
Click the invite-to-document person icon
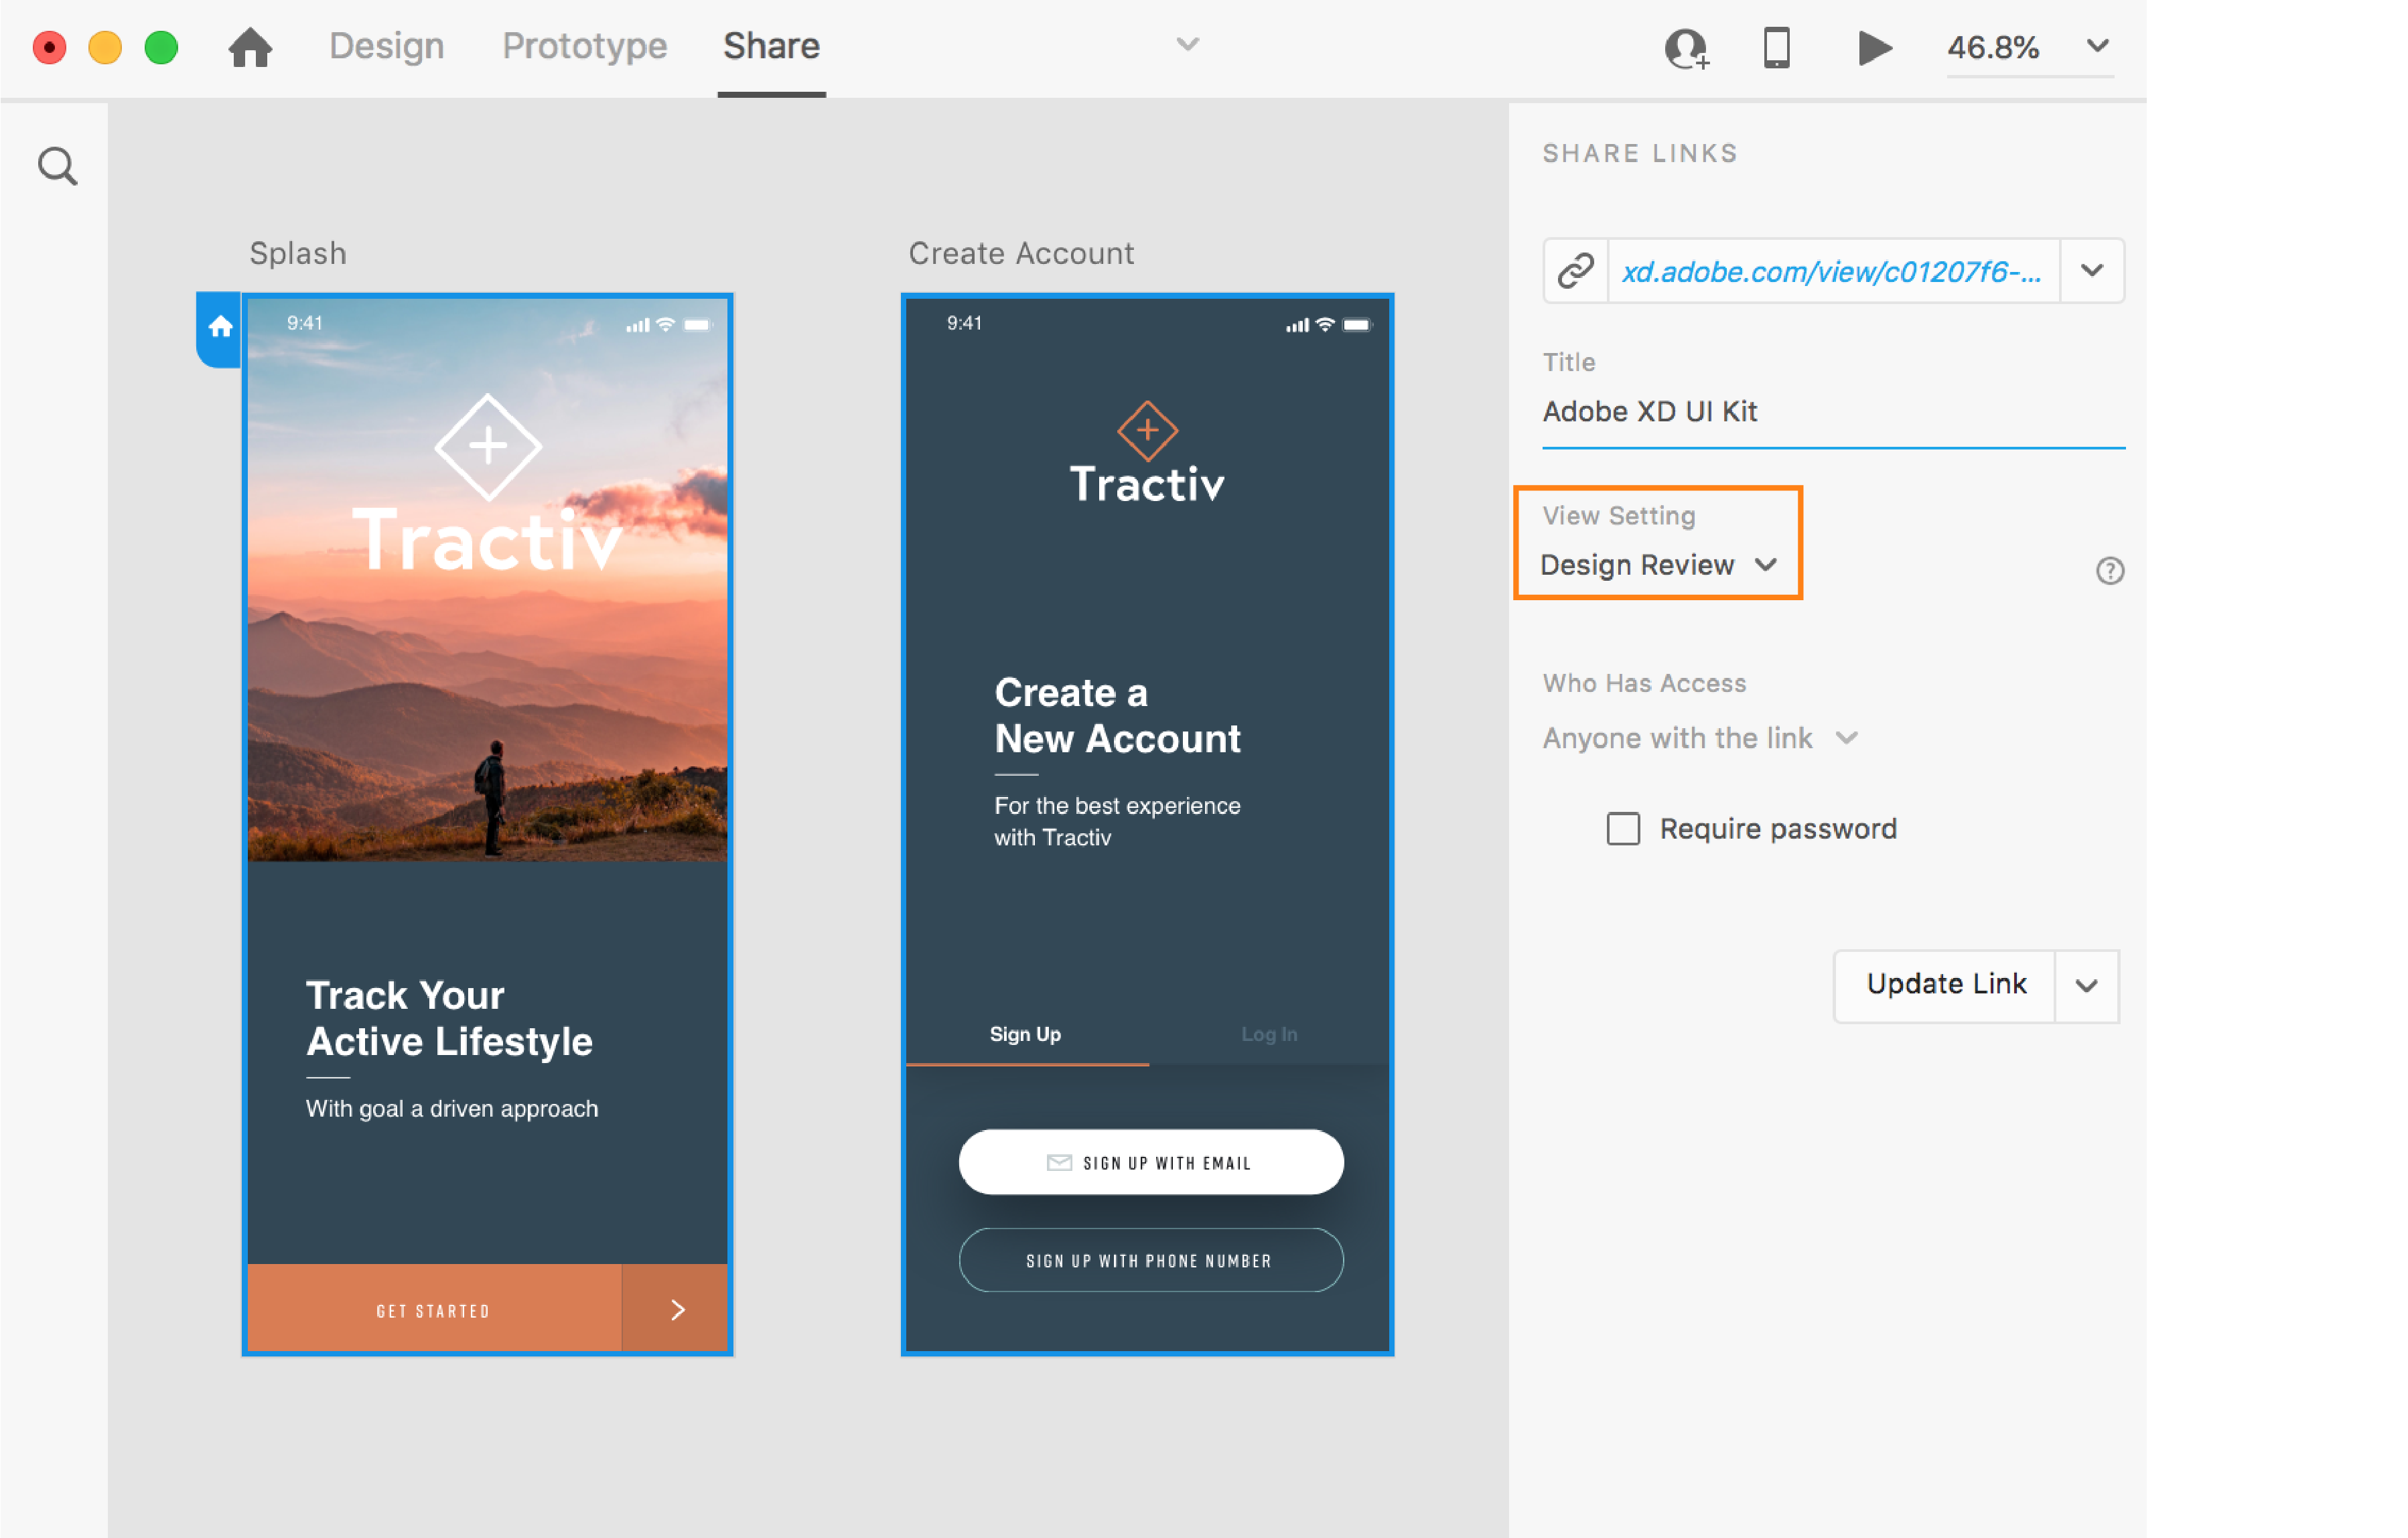pyautogui.click(x=1685, y=47)
